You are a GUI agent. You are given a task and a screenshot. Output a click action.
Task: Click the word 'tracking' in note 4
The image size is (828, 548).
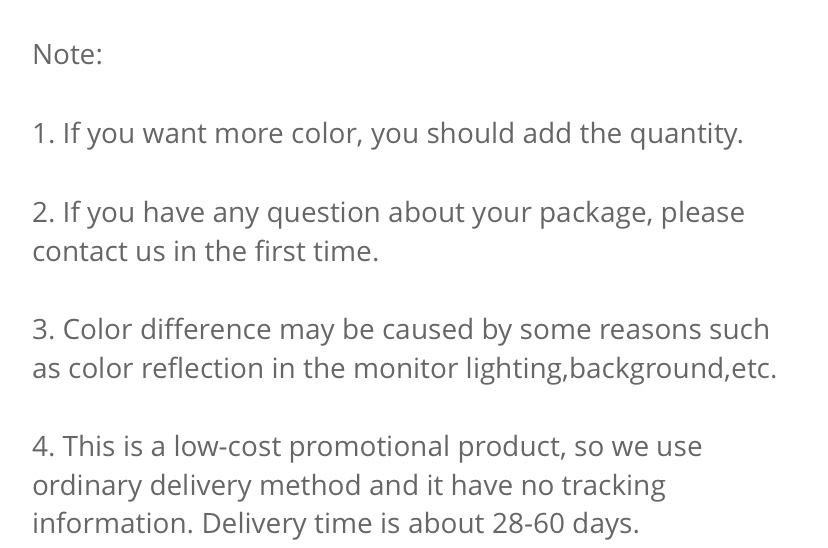pyautogui.click(x=613, y=486)
